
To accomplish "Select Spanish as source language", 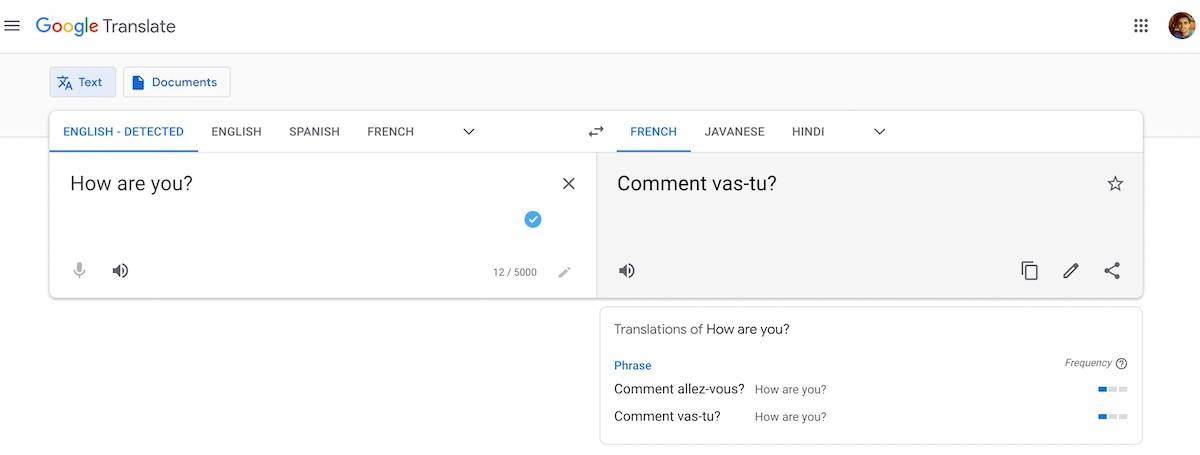I will click(314, 131).
